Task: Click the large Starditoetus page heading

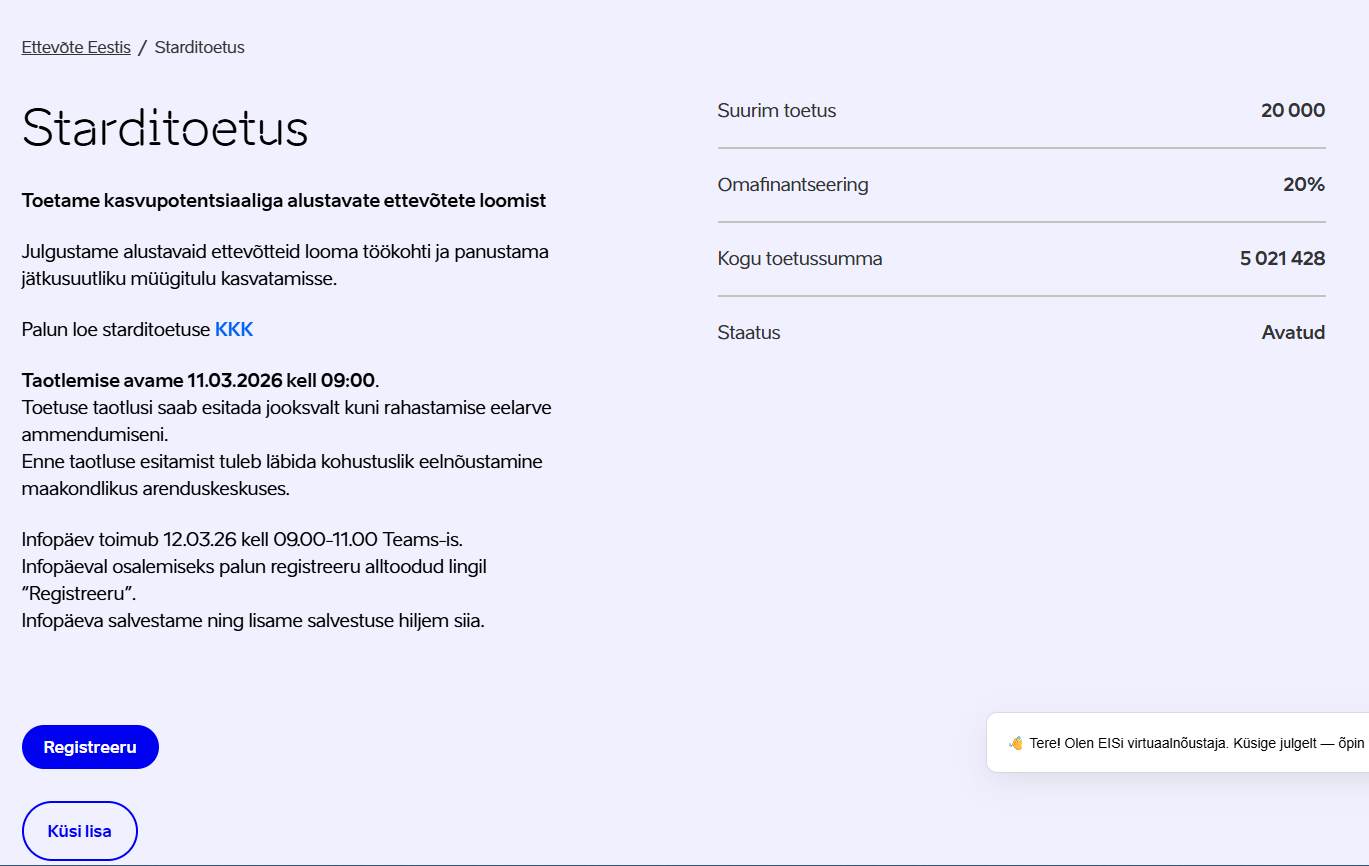Action: [x=165, y=128]
